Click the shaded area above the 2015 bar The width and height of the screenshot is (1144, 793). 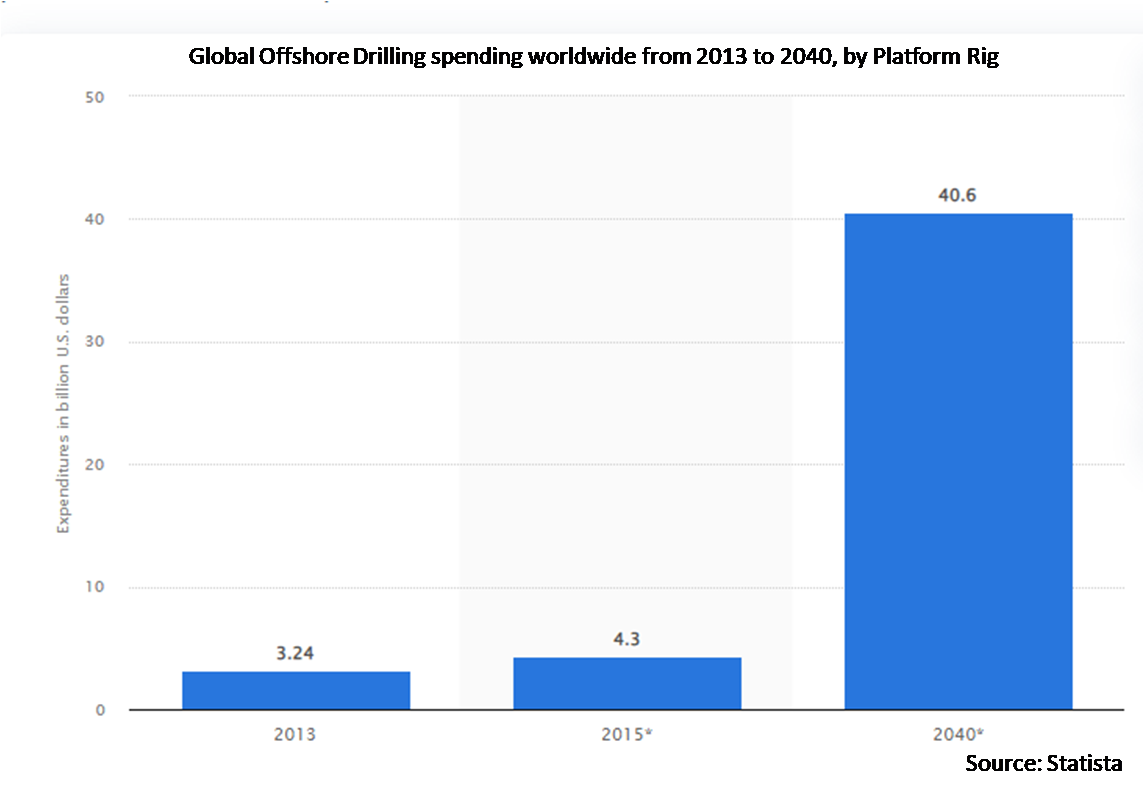pyautogui.click(x=627, y=350)
